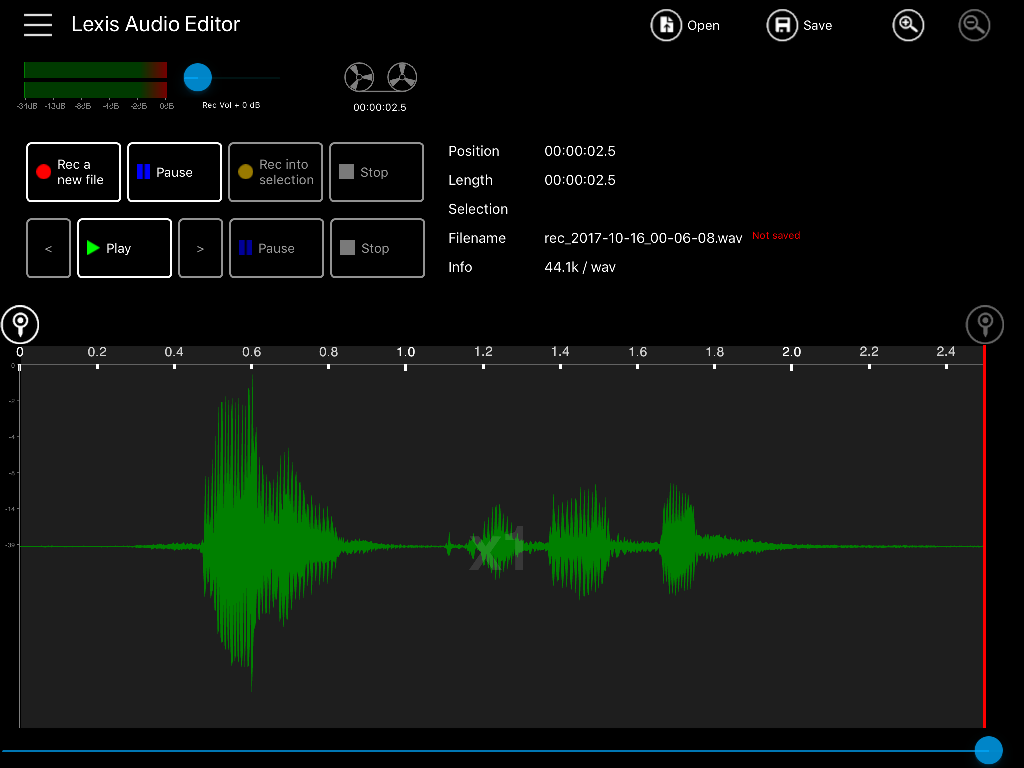Pause the playback
This screenshot has height=768, width=1024.
pos(276,248)
